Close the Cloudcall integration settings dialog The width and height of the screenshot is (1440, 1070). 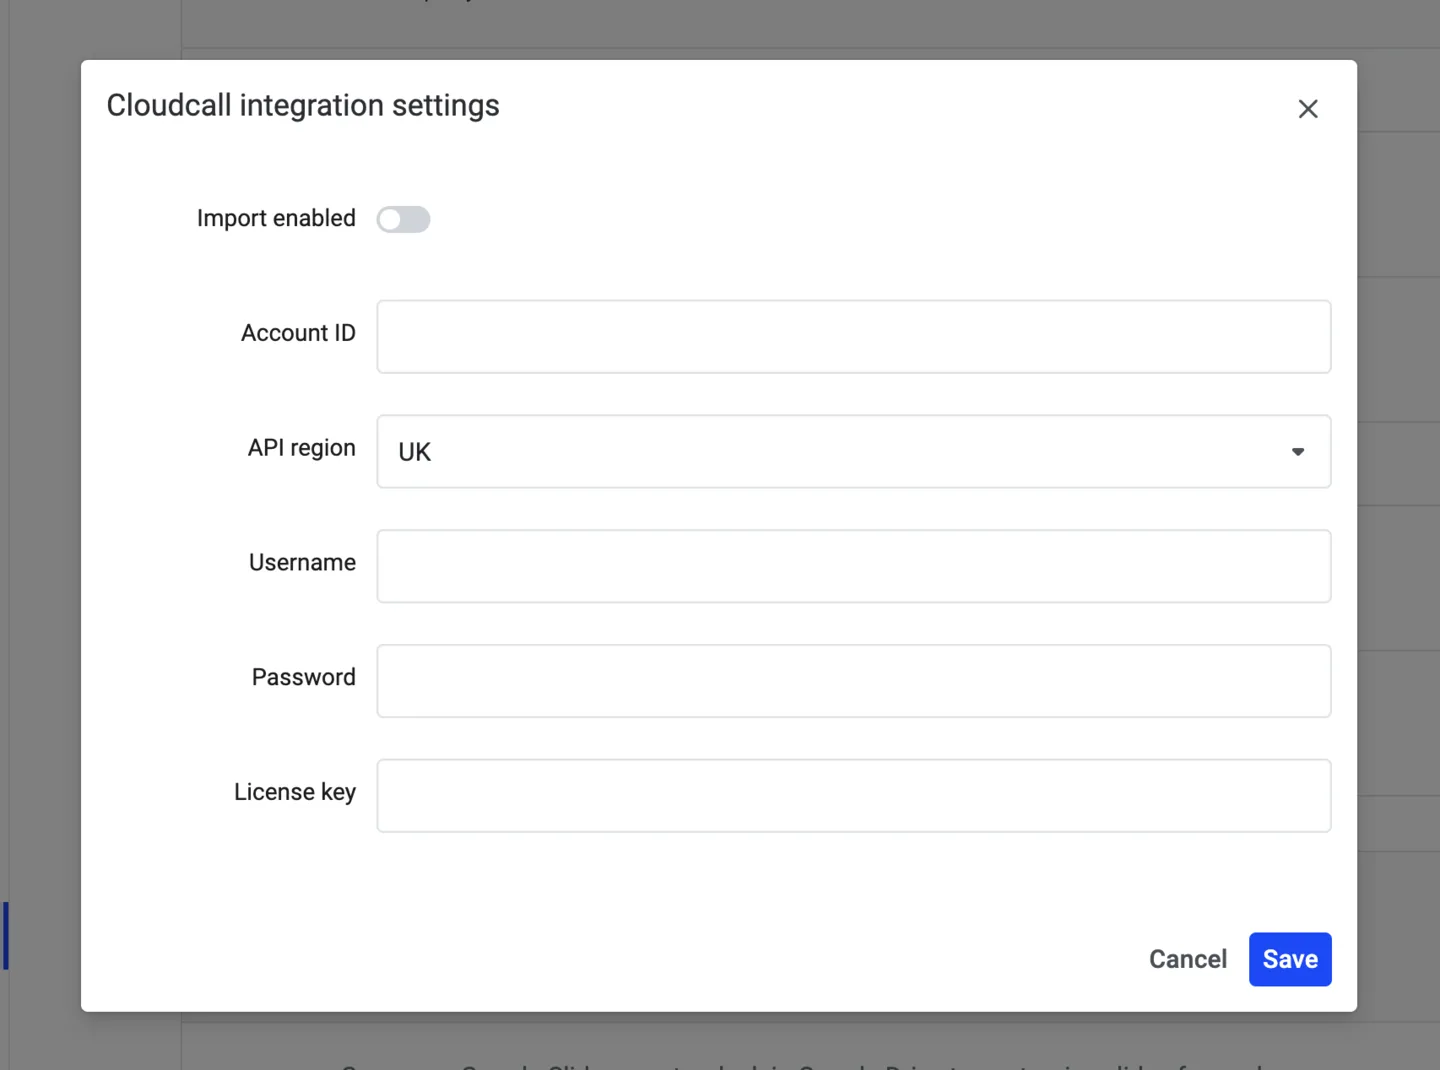pos(1308,109)
